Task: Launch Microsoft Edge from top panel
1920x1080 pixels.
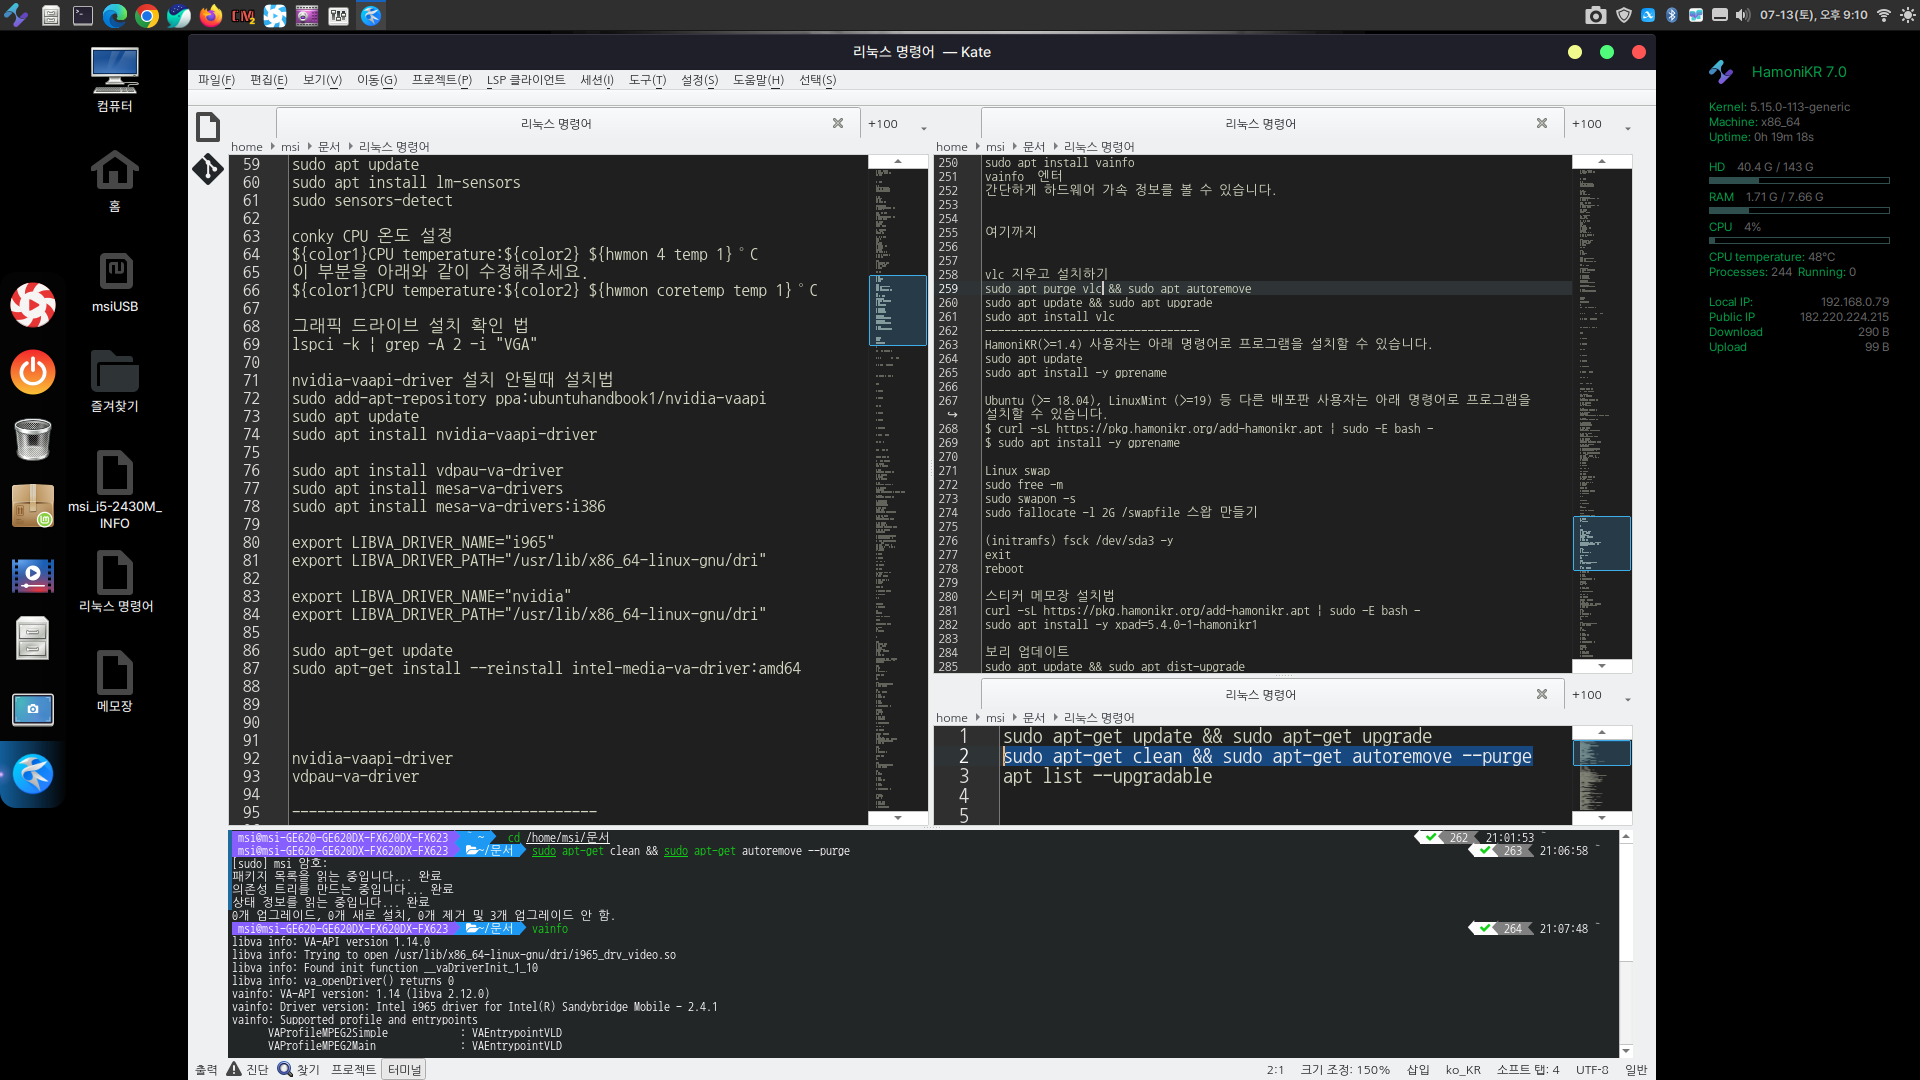Action: coord(115,15)
